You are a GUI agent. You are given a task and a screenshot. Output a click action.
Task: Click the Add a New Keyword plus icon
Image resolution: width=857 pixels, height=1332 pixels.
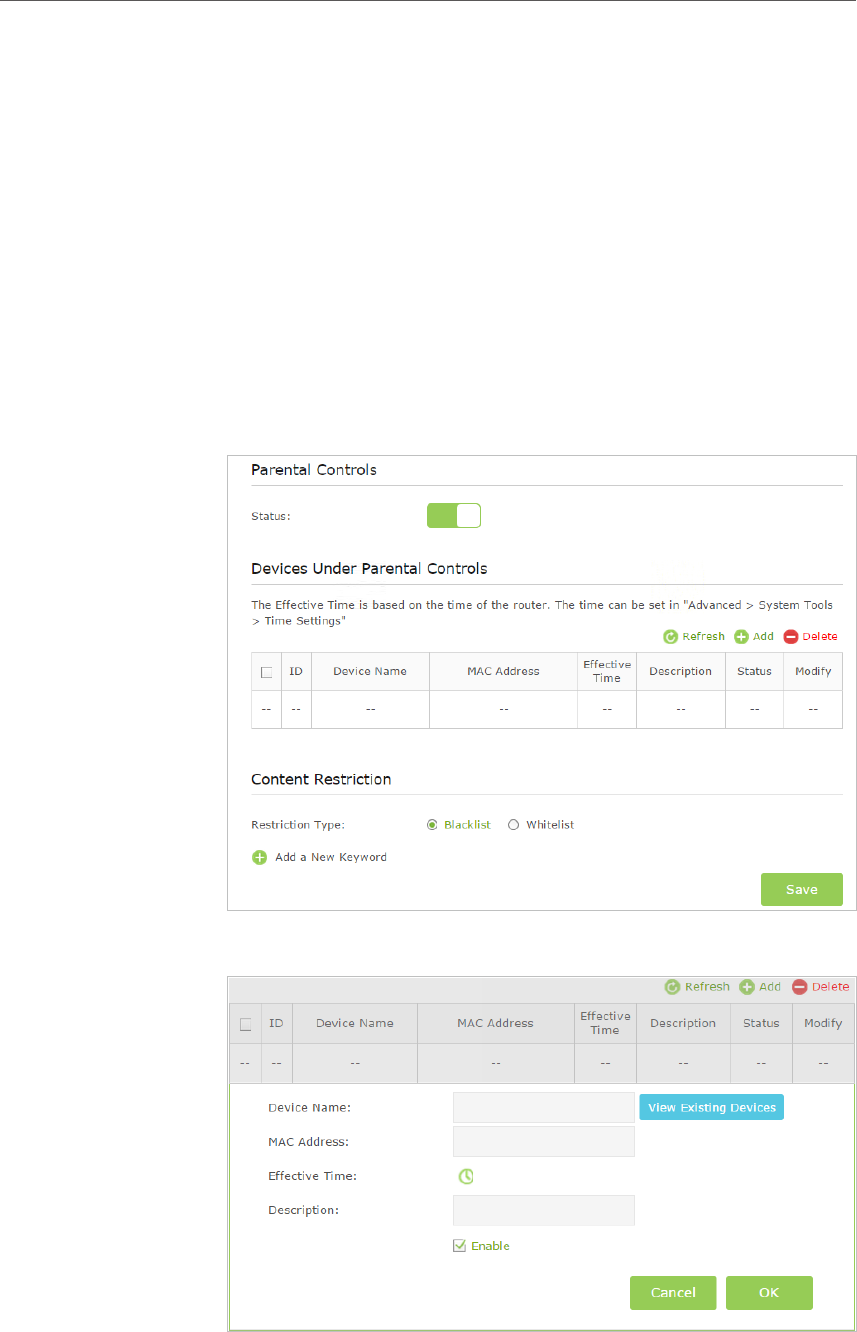[260, 857]
